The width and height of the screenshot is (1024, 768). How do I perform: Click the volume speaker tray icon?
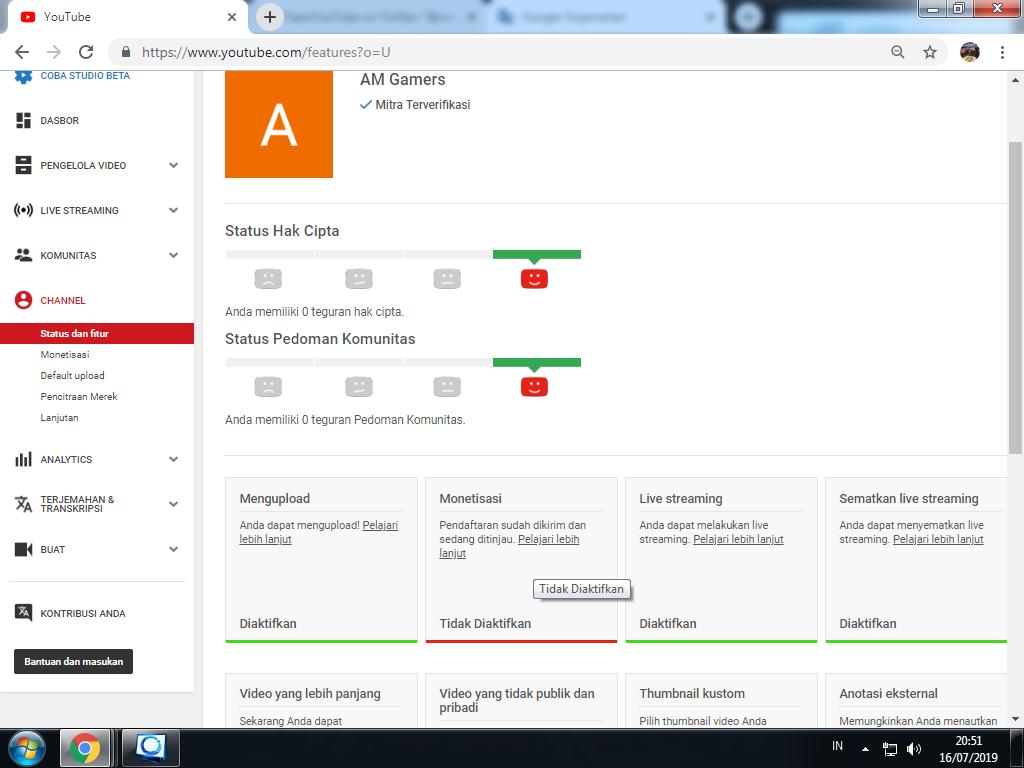pos(914,749)
